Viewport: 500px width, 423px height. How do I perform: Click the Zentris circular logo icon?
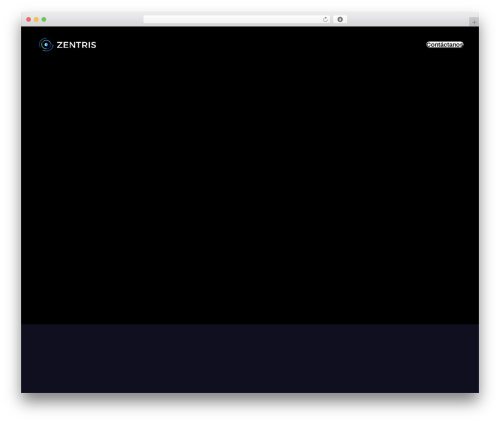pos(46,45)
